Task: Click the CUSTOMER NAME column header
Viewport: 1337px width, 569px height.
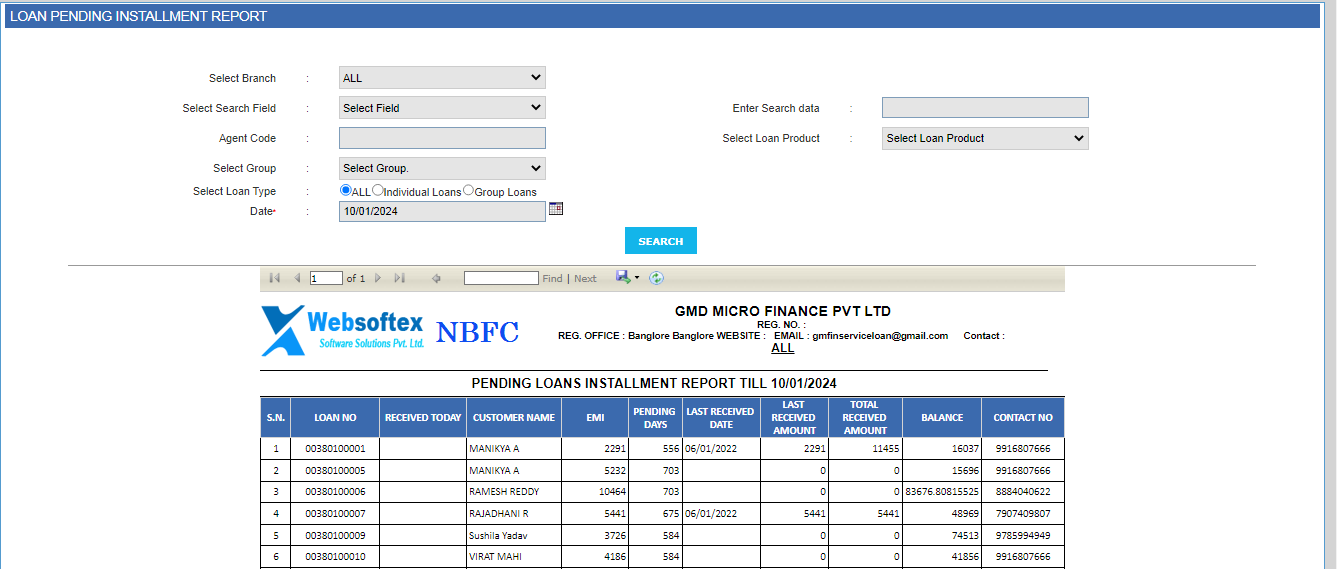Action: pyautogui.click(x=514, y=418)
